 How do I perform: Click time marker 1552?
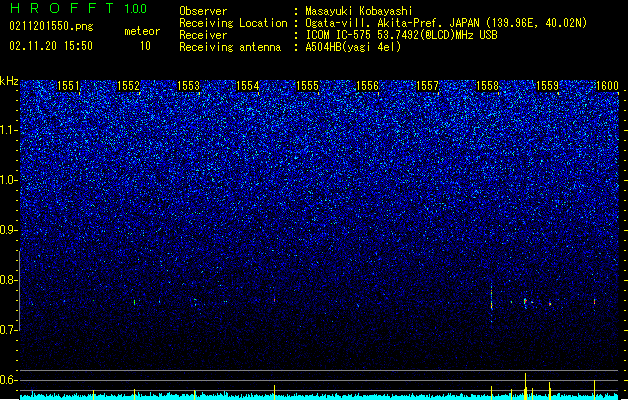point(128,86)
